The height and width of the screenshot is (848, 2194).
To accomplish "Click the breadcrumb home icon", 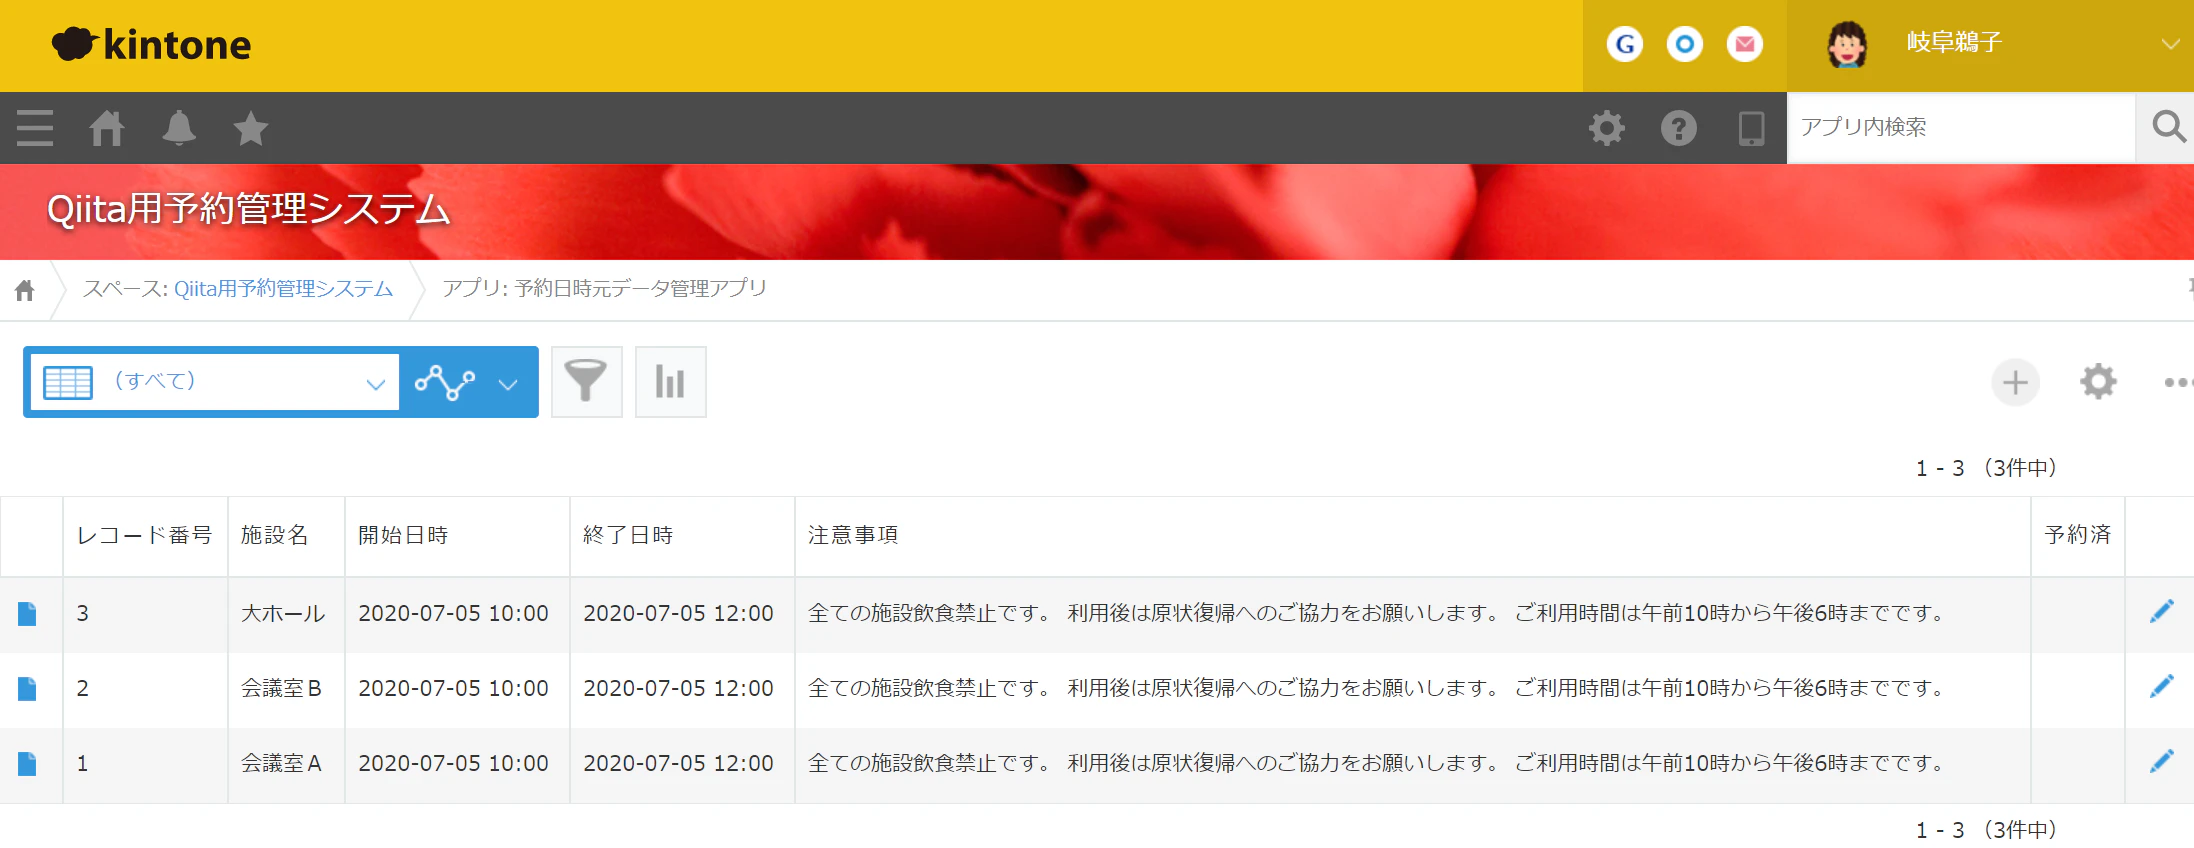I will click(25, 290).
